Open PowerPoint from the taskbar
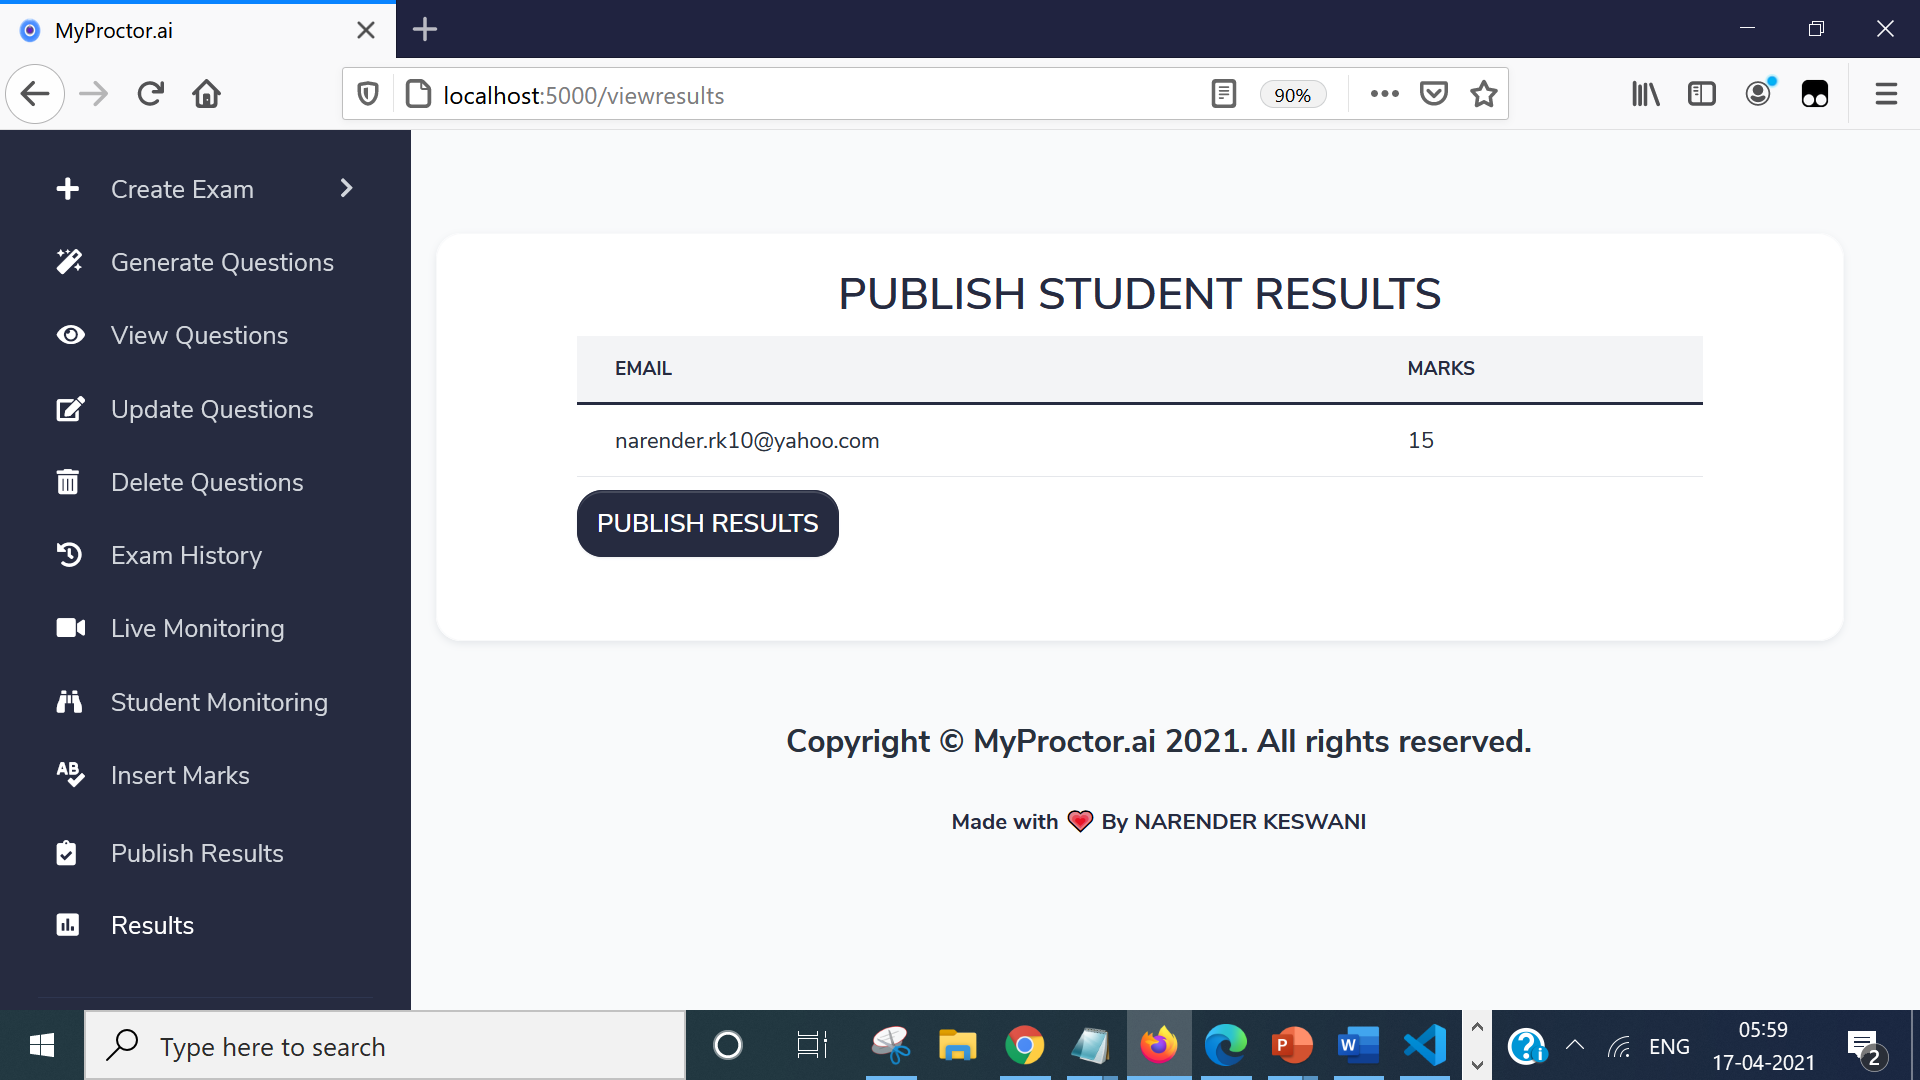Viewport: 1920px width, 1080px height. [x=1291, y=1046]
